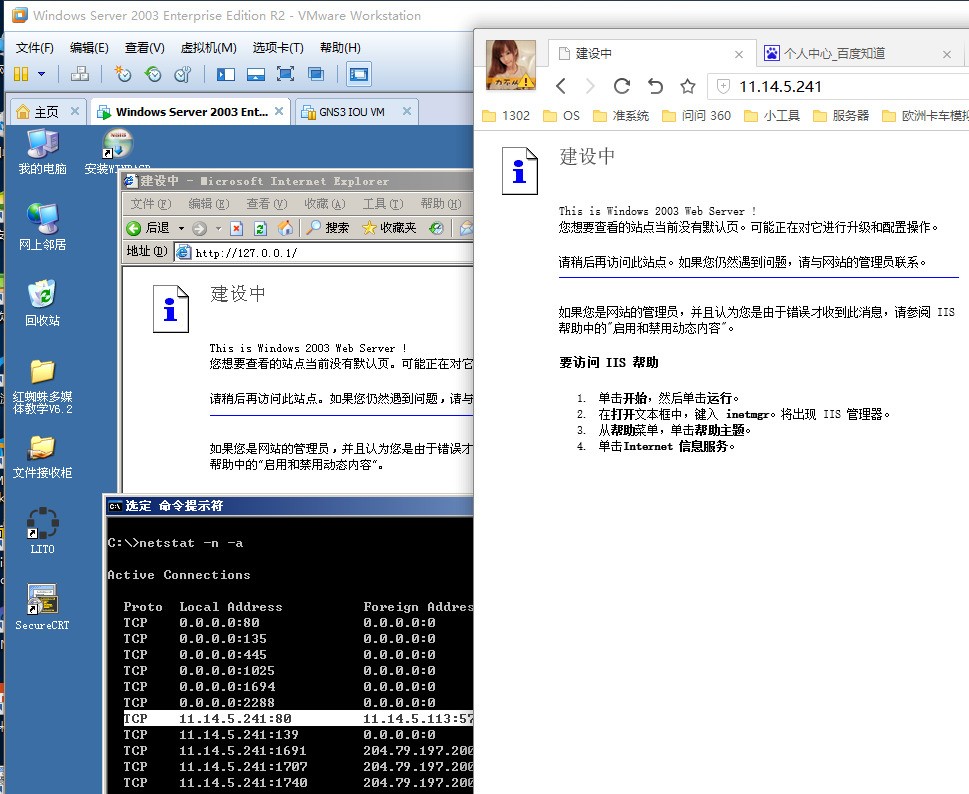Open Internet Explorer 工具(T) menu

click(383, 204)
